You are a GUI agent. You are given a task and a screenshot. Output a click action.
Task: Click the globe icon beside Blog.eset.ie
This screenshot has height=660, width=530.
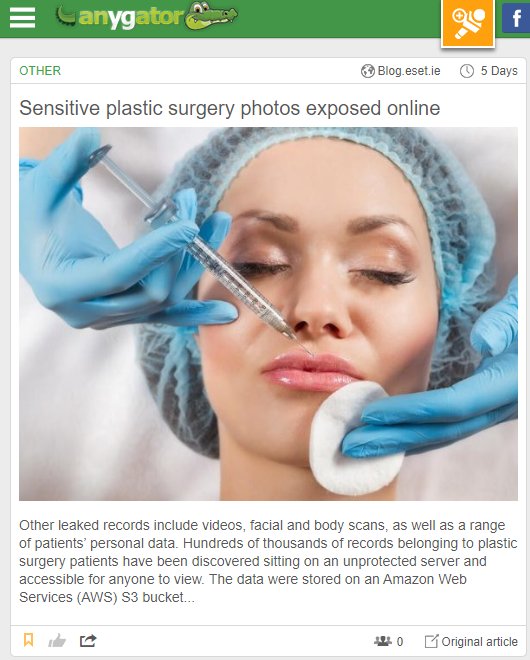click(368, 71)
